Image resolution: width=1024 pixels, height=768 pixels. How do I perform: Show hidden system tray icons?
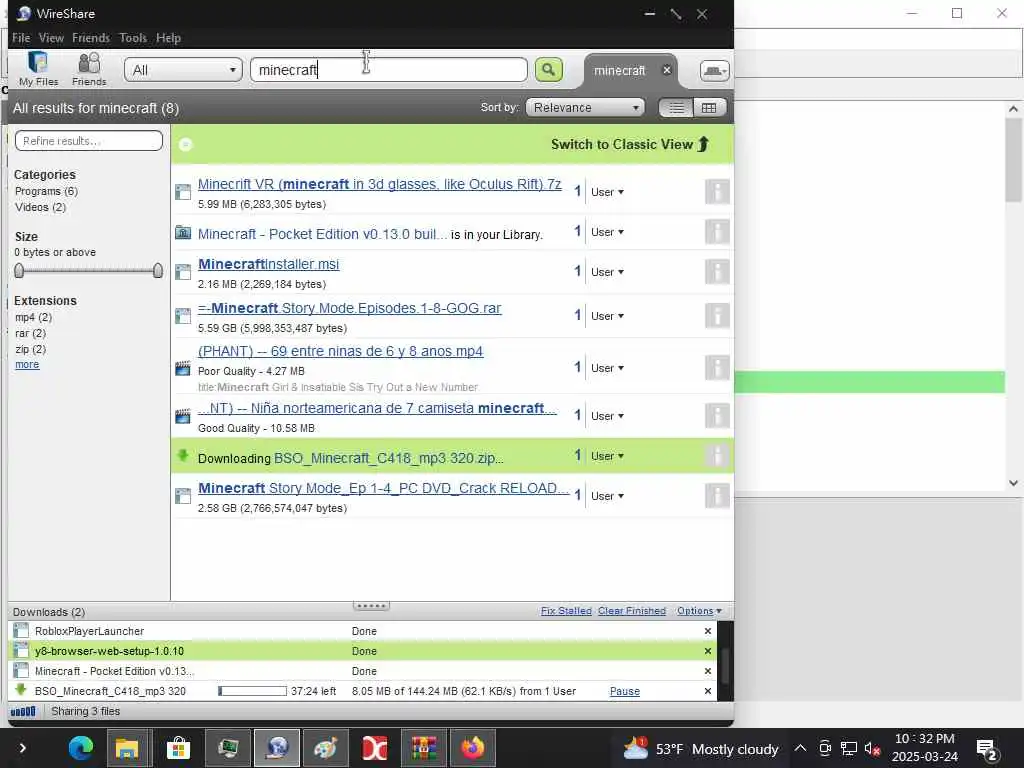(800, 748)
